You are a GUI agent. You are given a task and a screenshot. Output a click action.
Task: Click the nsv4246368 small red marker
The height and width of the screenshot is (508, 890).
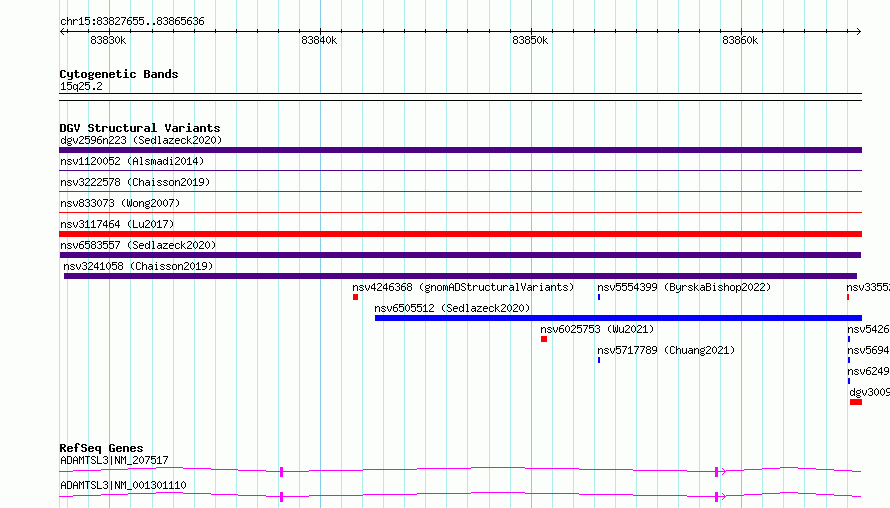click(x=355, y=297)
